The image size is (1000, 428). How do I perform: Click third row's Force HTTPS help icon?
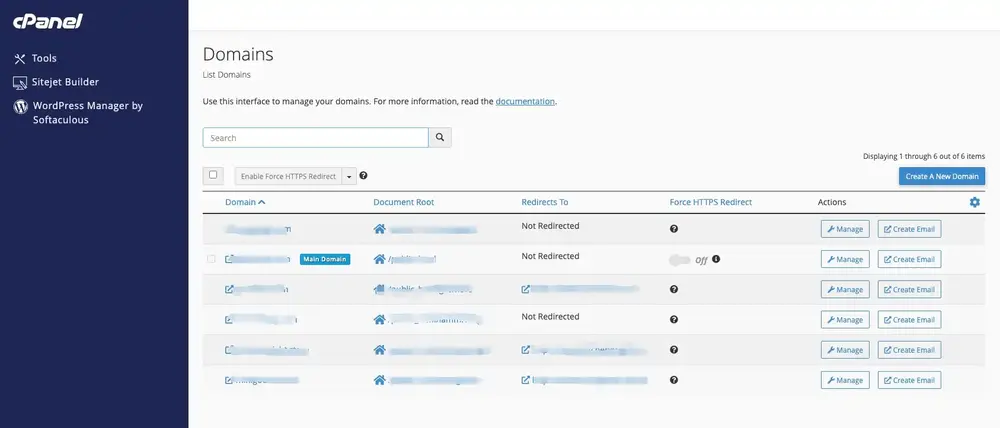[x=674, y=289]
